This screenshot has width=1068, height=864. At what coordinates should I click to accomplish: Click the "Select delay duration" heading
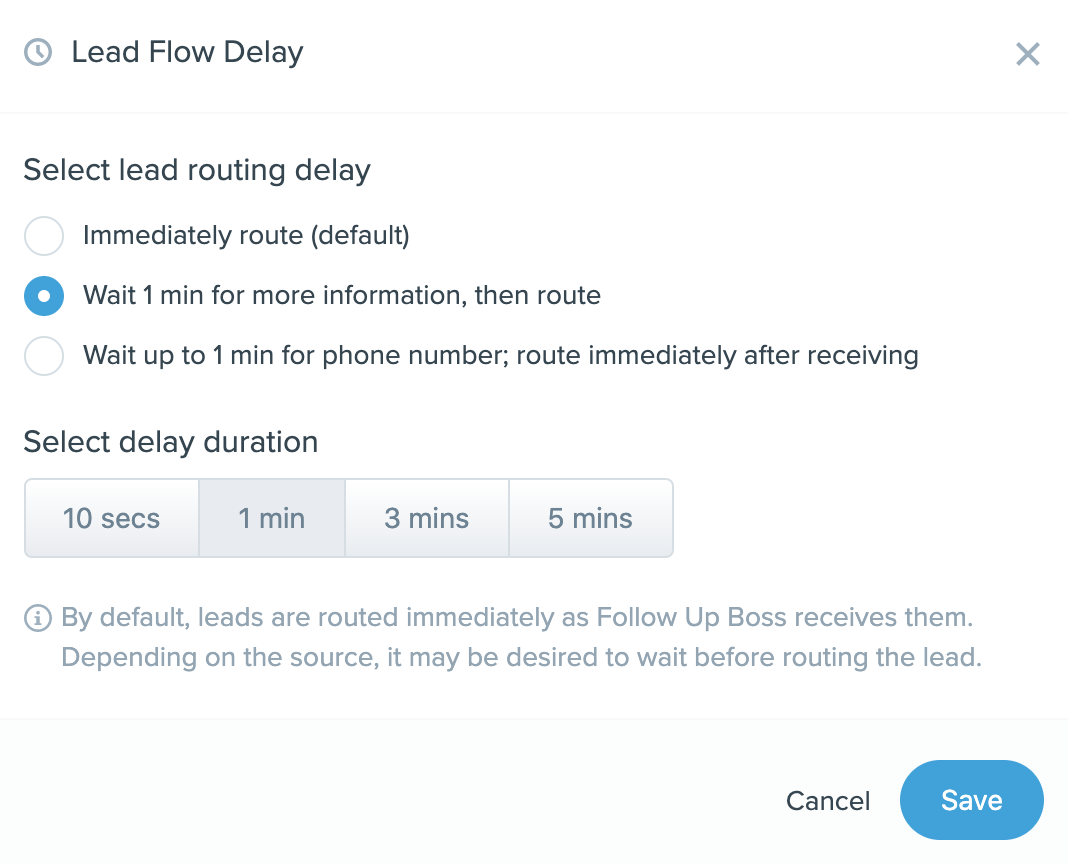171,441
